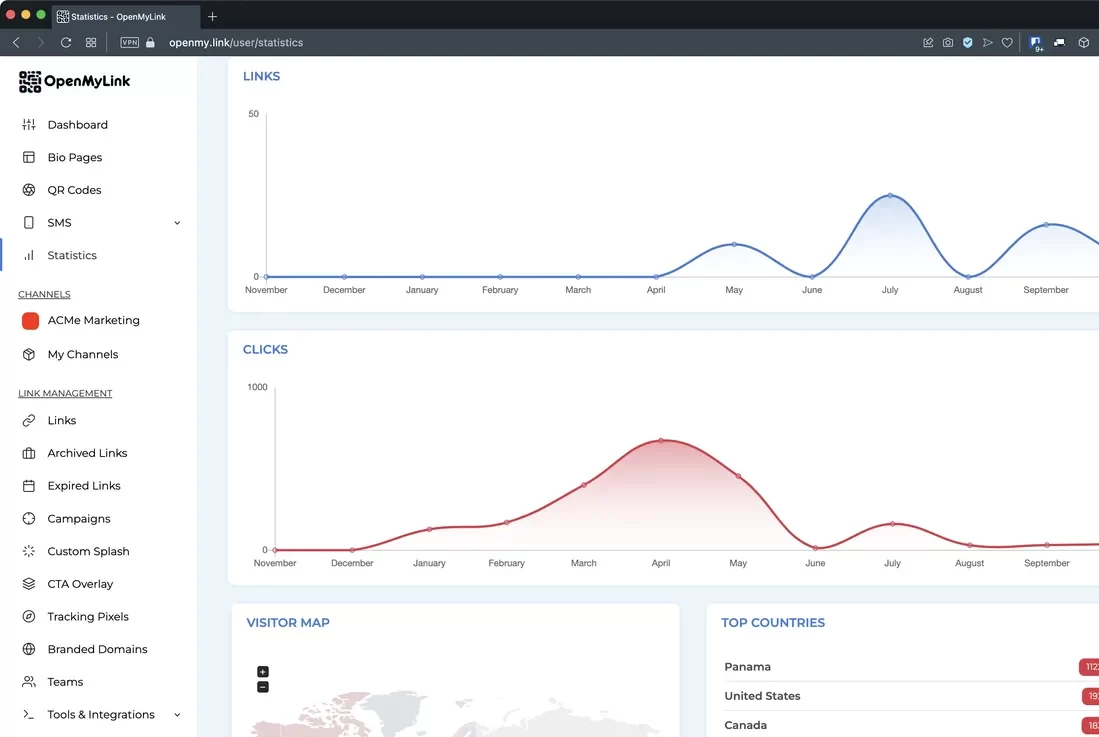
Task: Open Branded Domains globe icon
Action: coord(29,649)
